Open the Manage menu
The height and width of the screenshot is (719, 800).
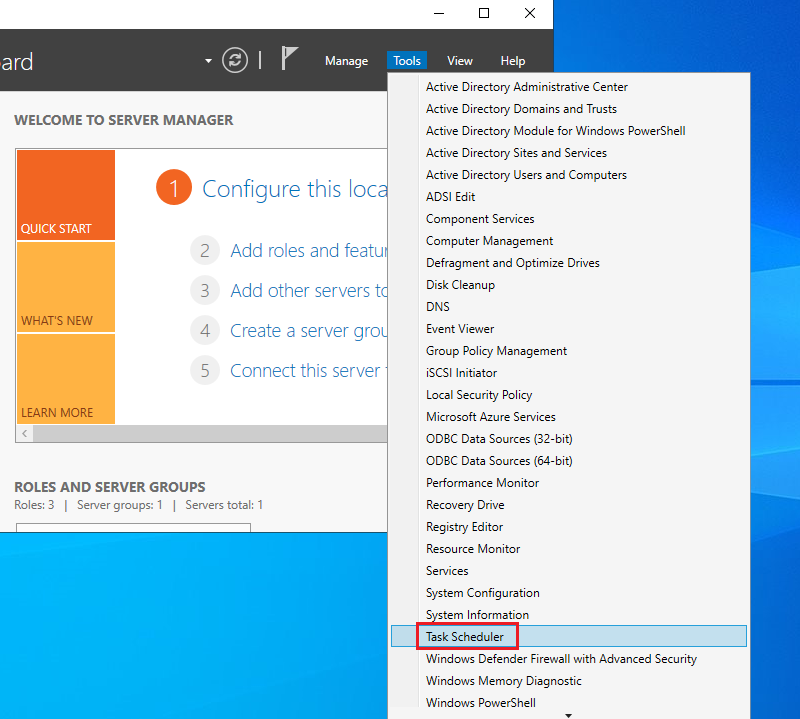coord(346,61)
